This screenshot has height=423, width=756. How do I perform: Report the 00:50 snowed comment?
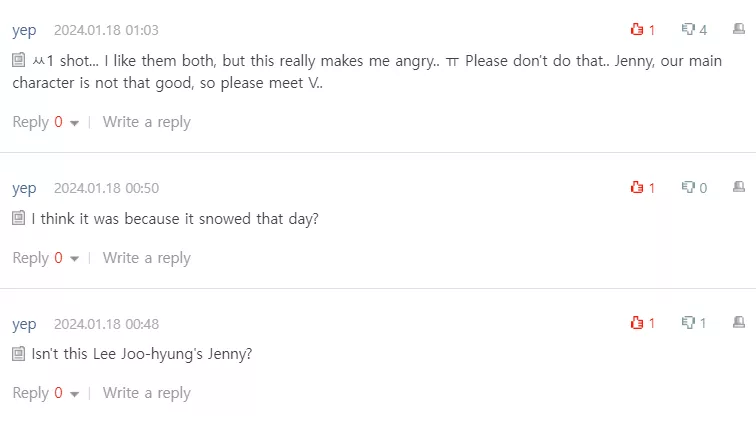[739, 187]
